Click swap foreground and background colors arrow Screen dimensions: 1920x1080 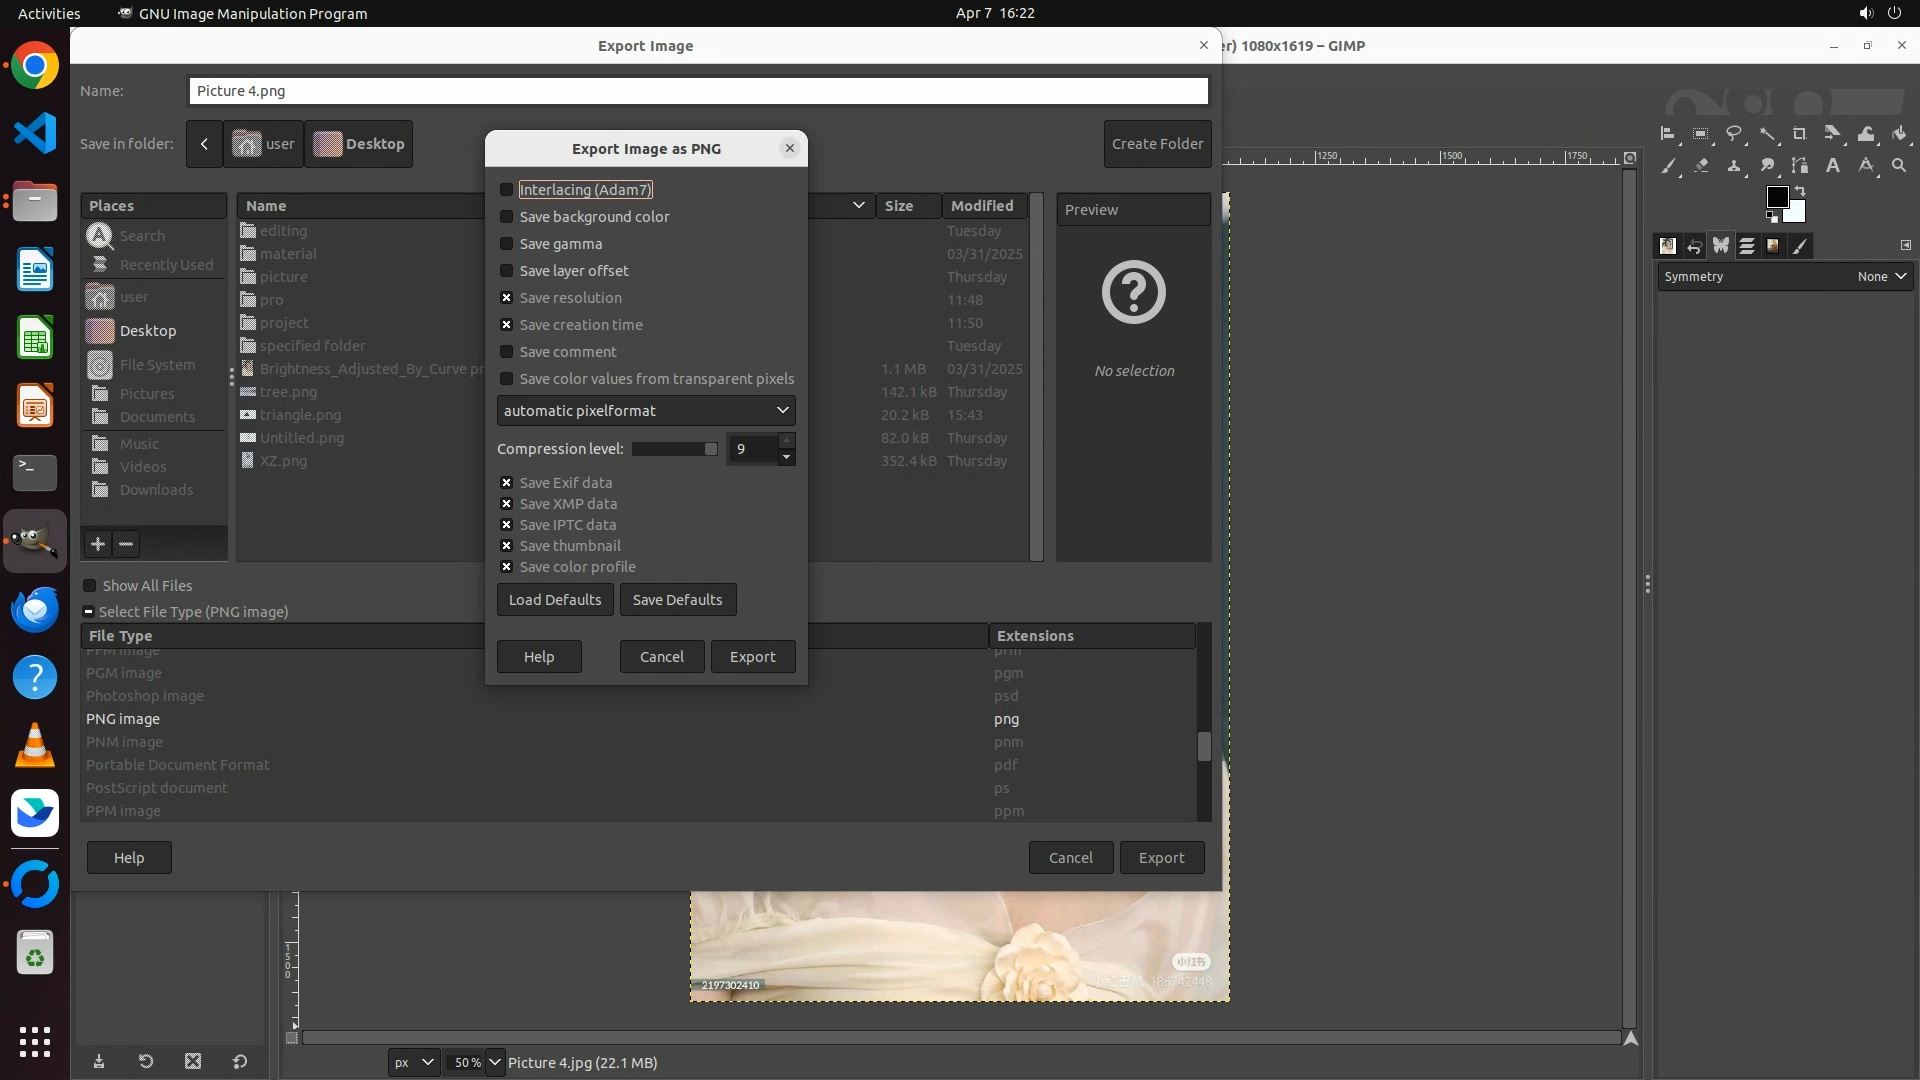point(1800,190)
